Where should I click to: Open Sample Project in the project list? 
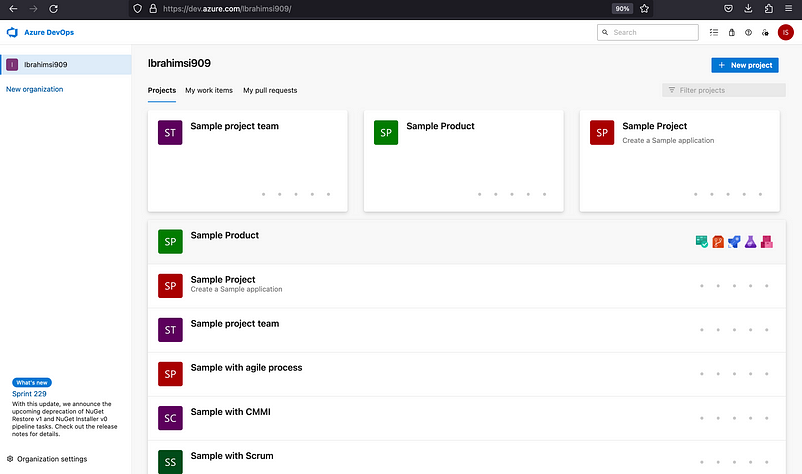tap(222, 279)
